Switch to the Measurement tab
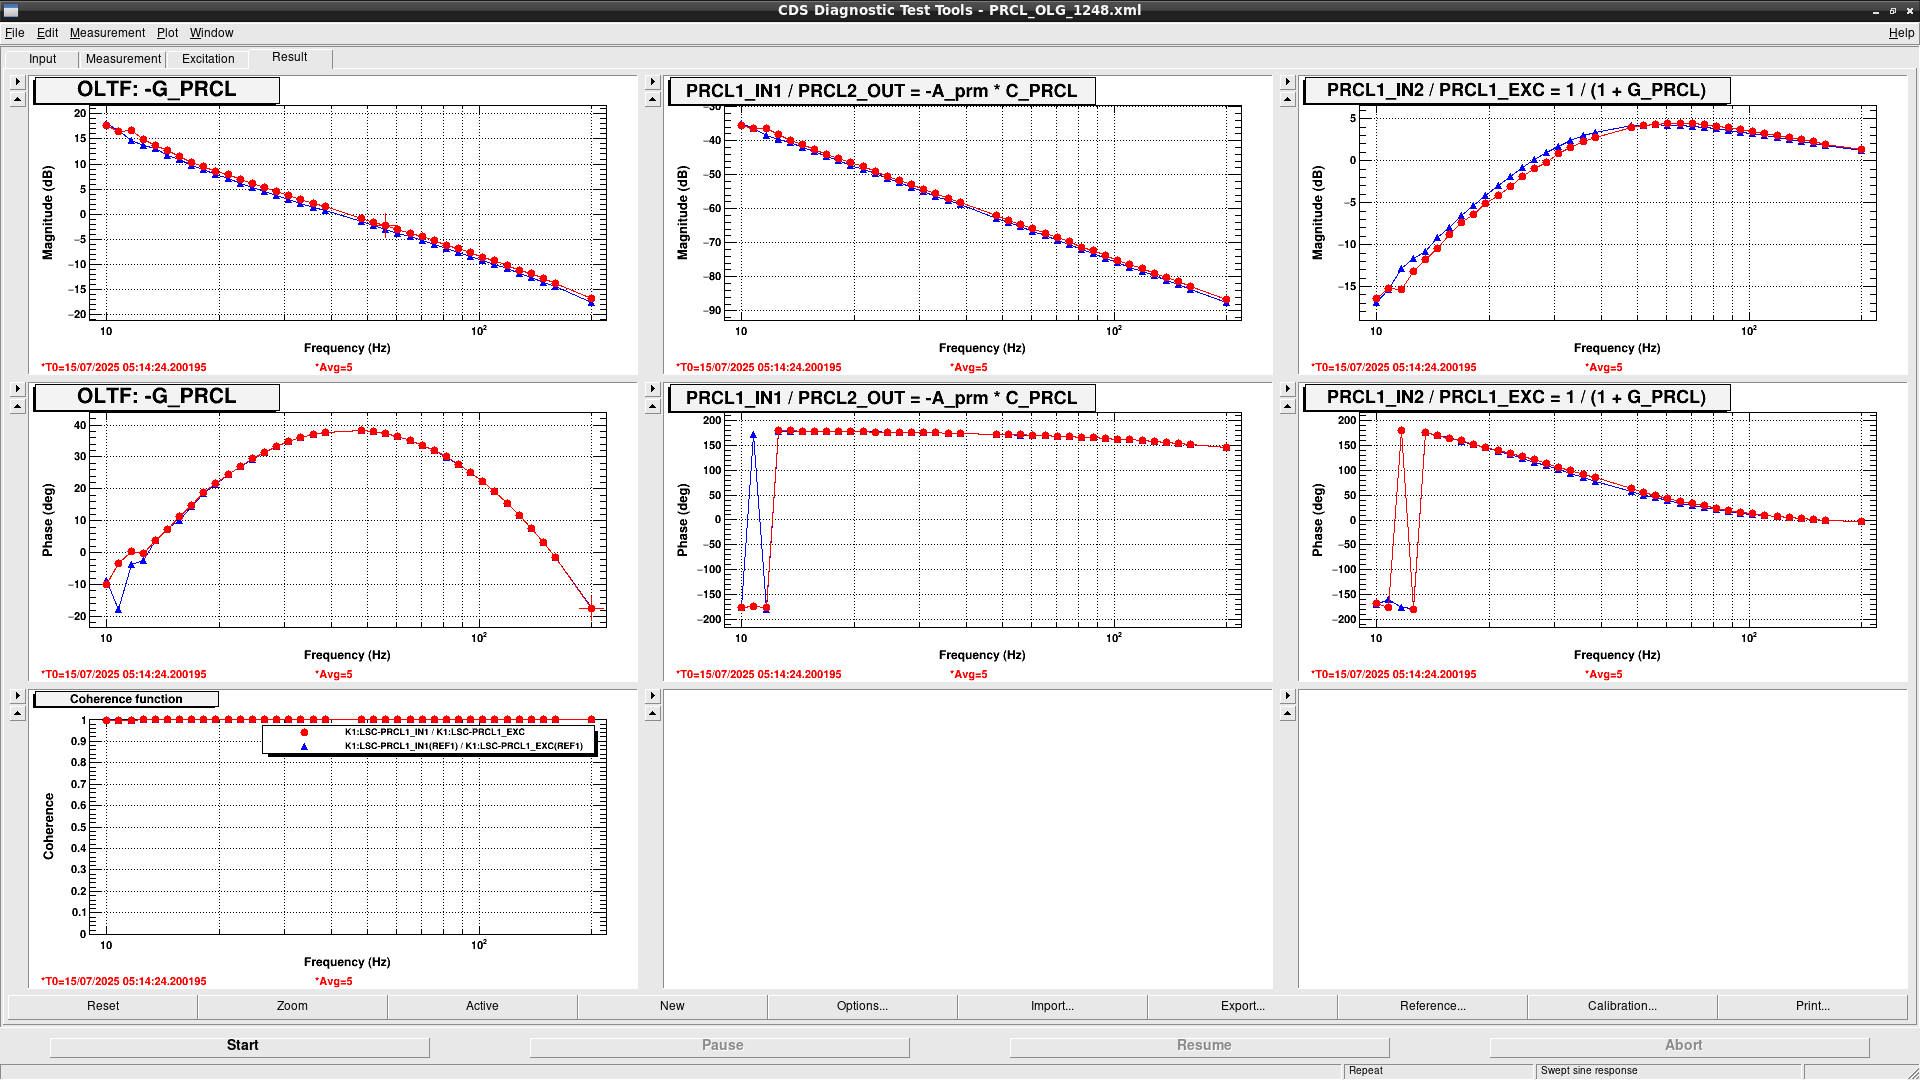The height and width of the screenshot is (1080, 1920). [123, 59]
